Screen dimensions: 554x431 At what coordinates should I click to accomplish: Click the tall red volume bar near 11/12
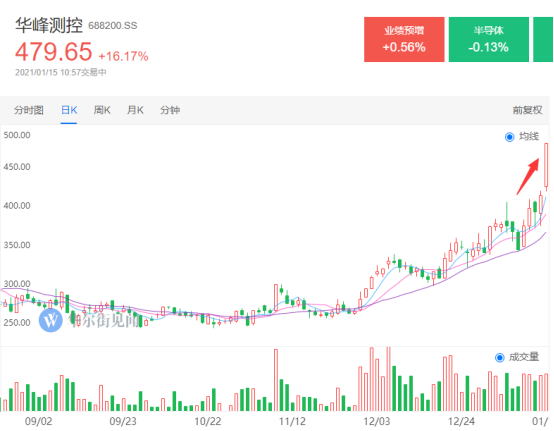point(276,380)
